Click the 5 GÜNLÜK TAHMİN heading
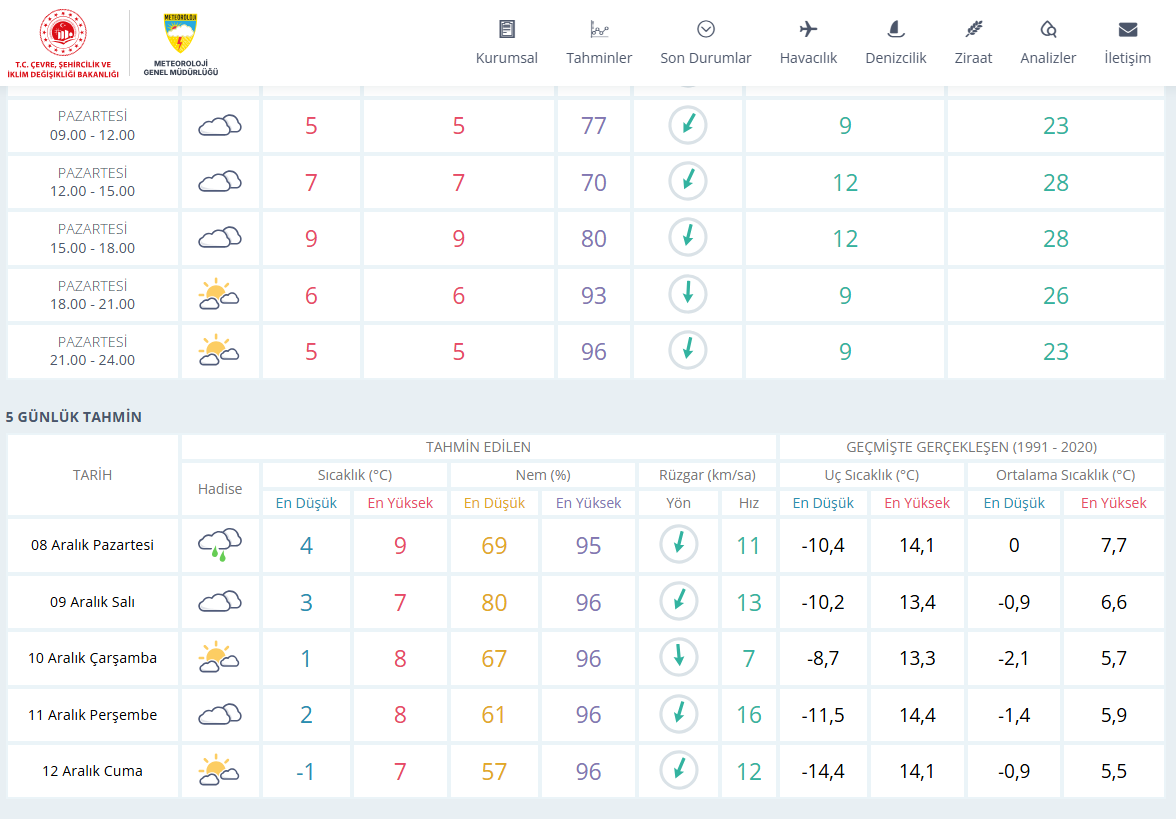1176x819 pixels. [x=74, y=417]
